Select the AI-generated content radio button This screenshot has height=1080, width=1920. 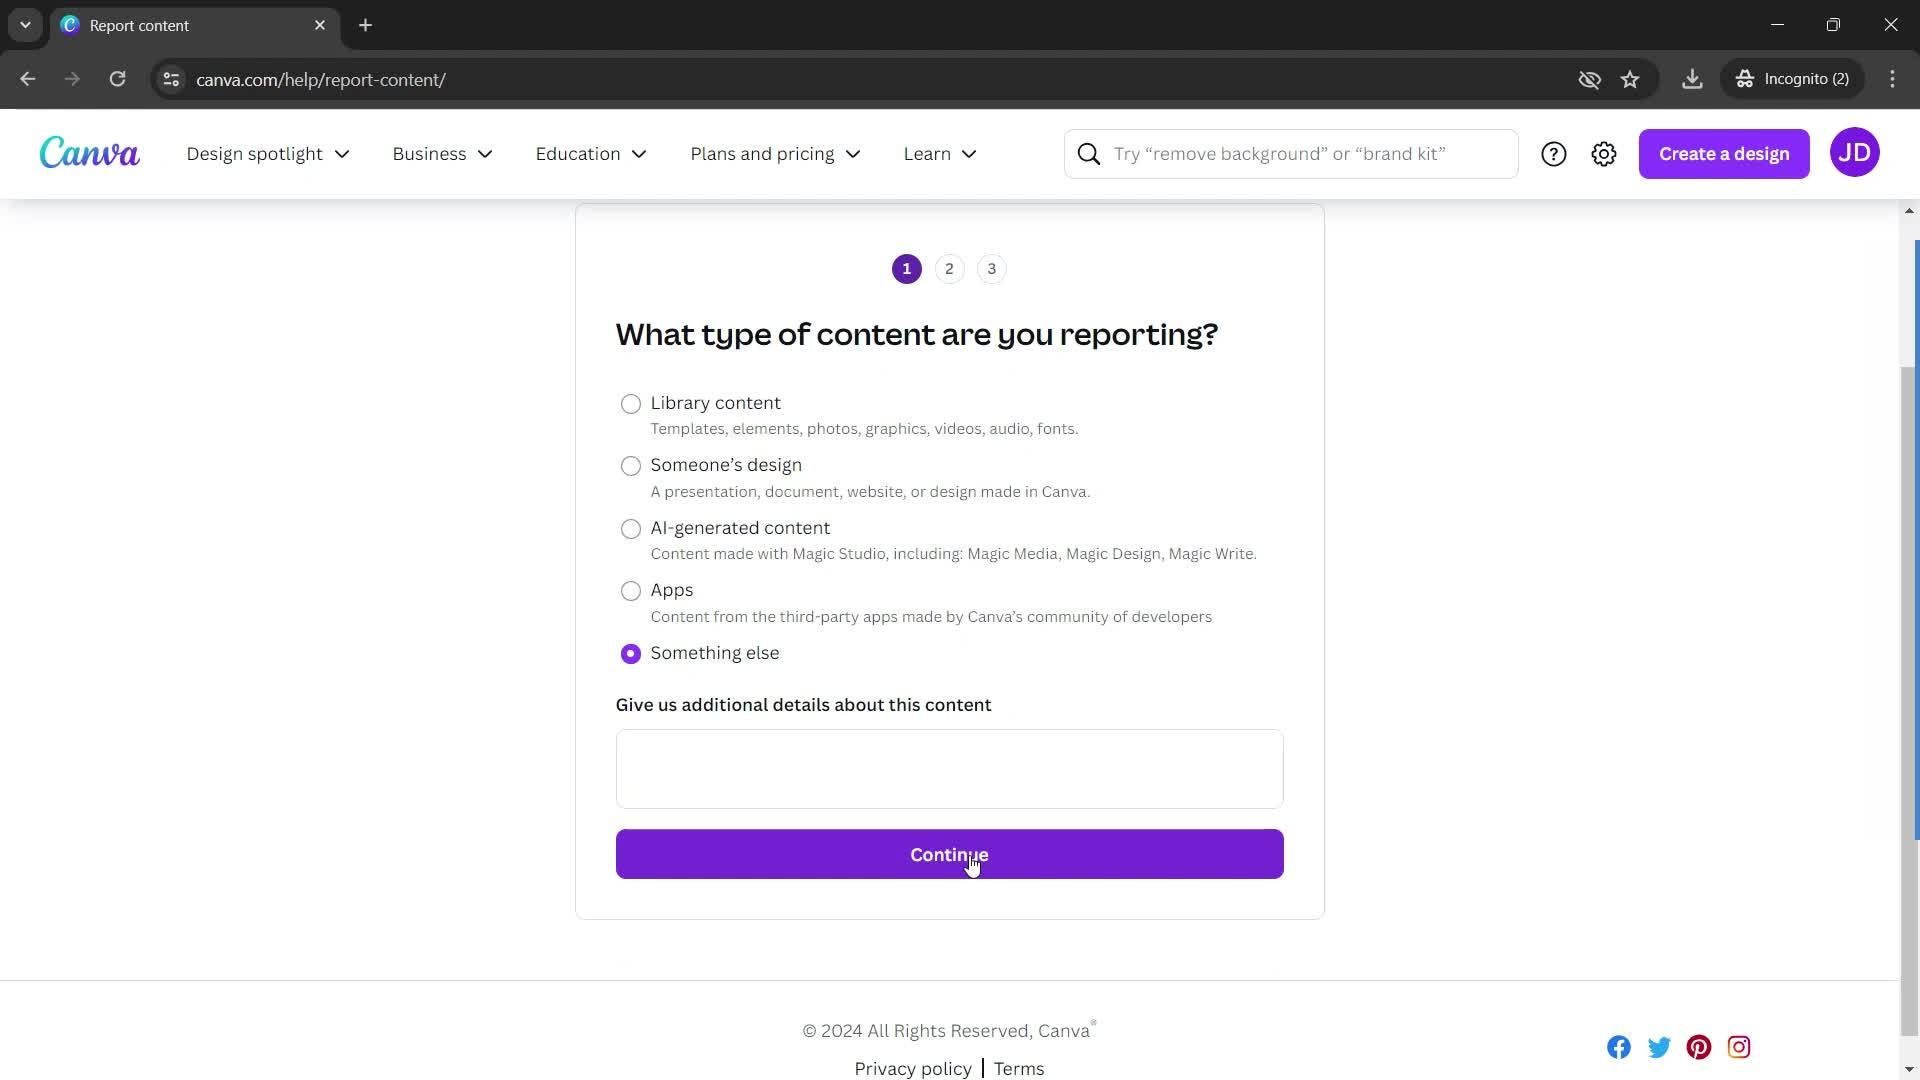tap(630, 527)
